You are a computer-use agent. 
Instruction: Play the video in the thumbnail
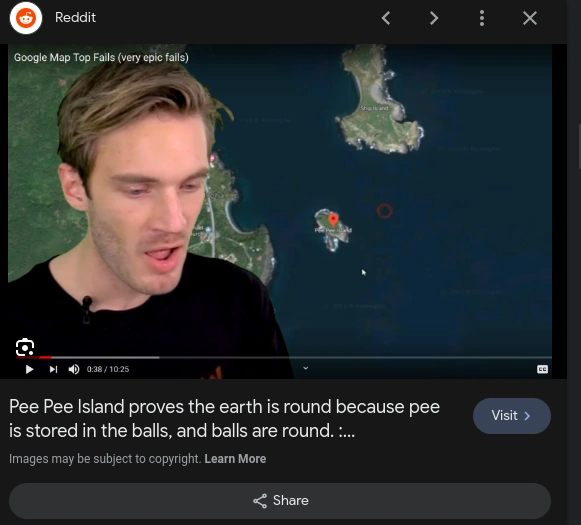click(x=29, y=369)
